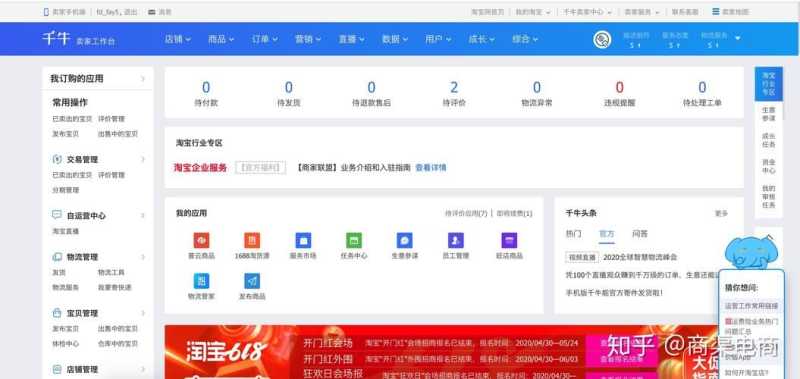
Task: Click the phone icon in top bar
Action: [x=46, y=12]
